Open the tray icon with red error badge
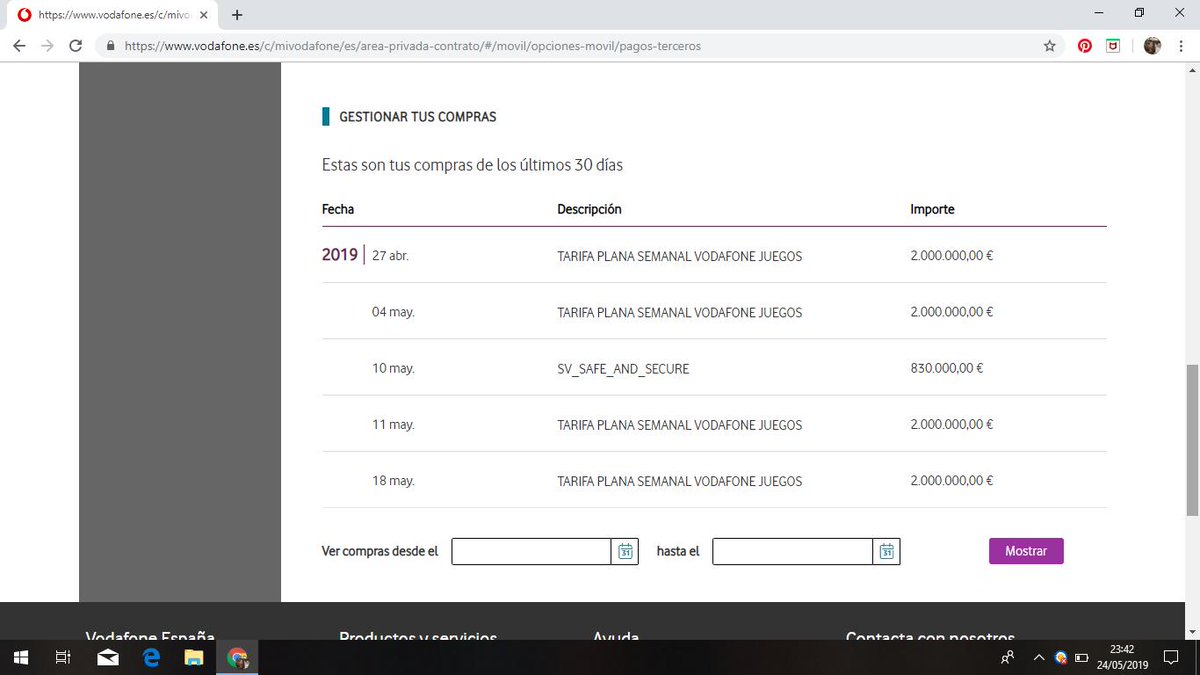The width and height of the screenshot is (1200, 675). coord(1060,658)
